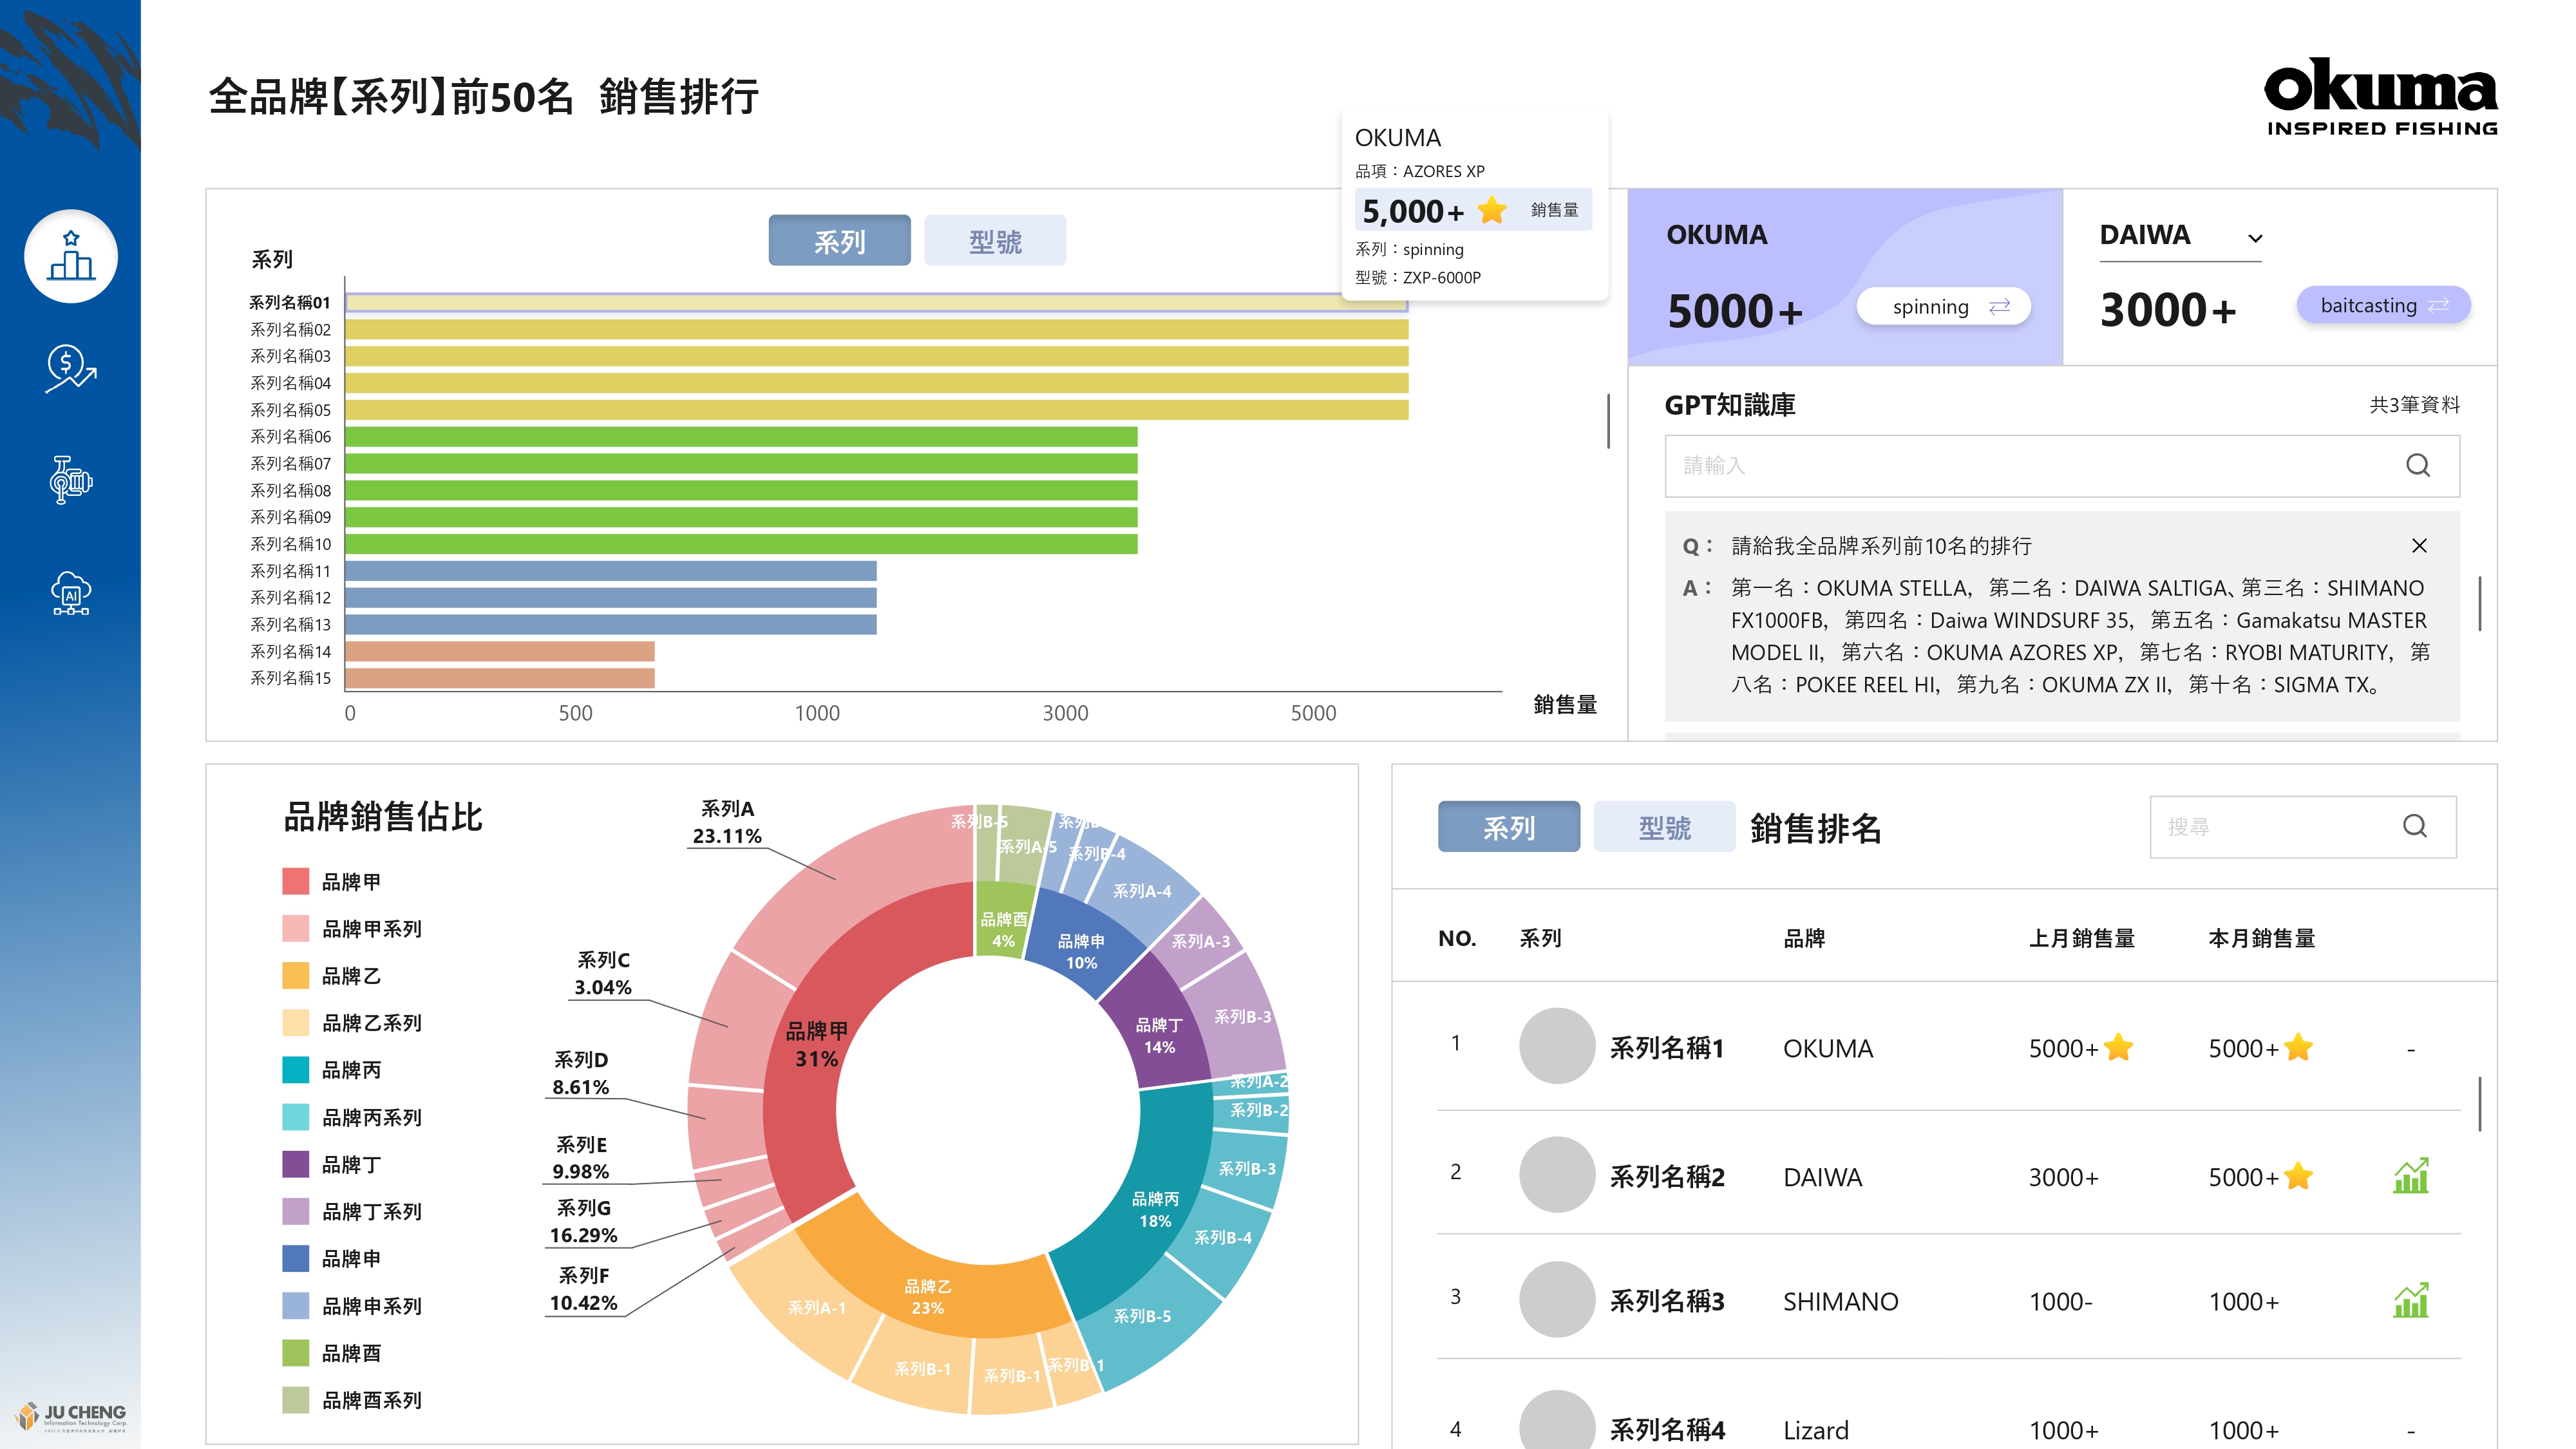Open the sales ranking sidebar icon

tap(70, 257)
